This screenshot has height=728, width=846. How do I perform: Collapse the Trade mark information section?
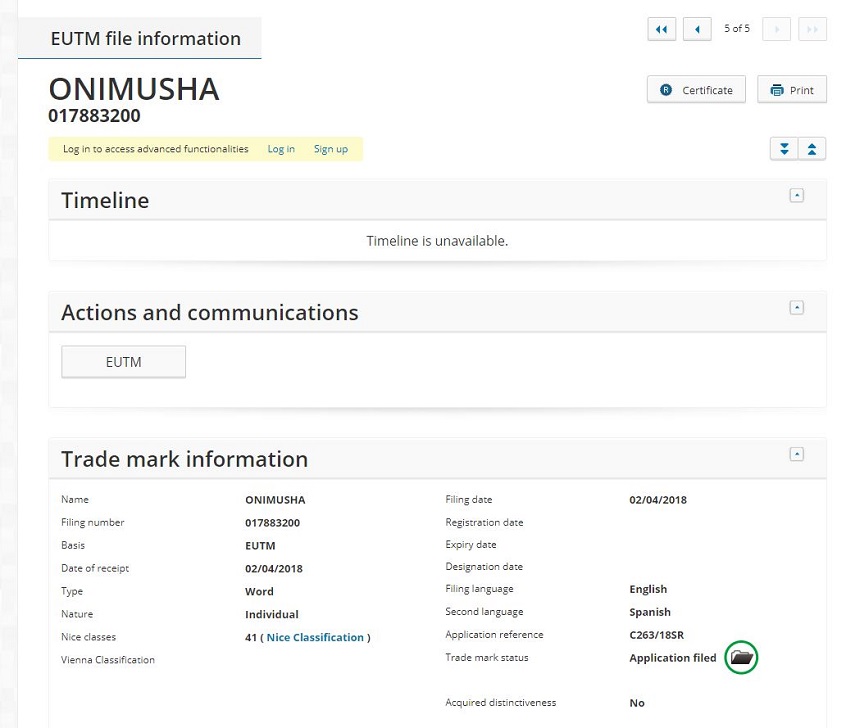point(797,454)
